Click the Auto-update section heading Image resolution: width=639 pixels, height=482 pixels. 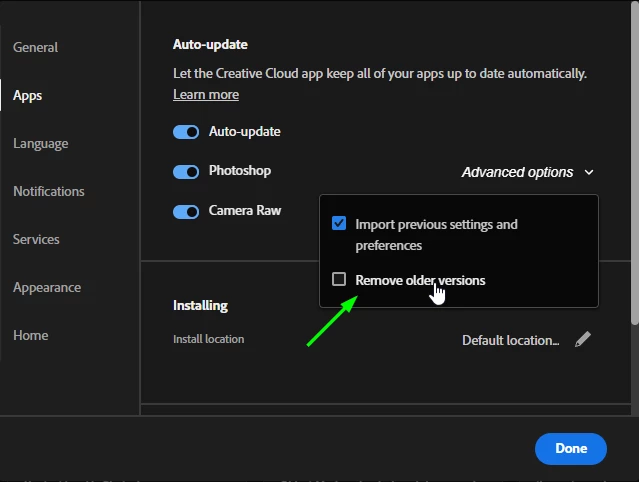(210, 44)
